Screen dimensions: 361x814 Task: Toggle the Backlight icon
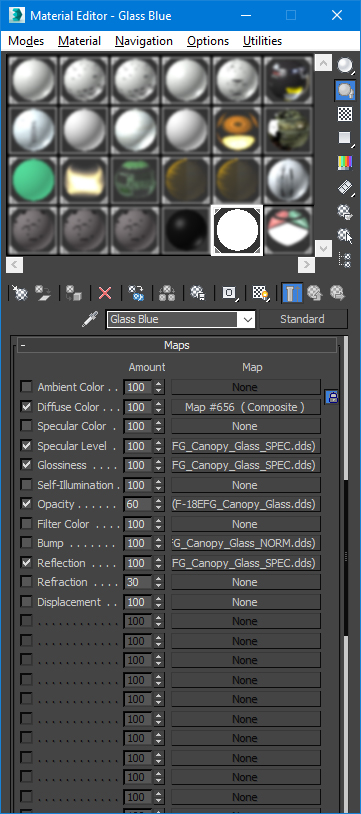[x=345, y=90]
